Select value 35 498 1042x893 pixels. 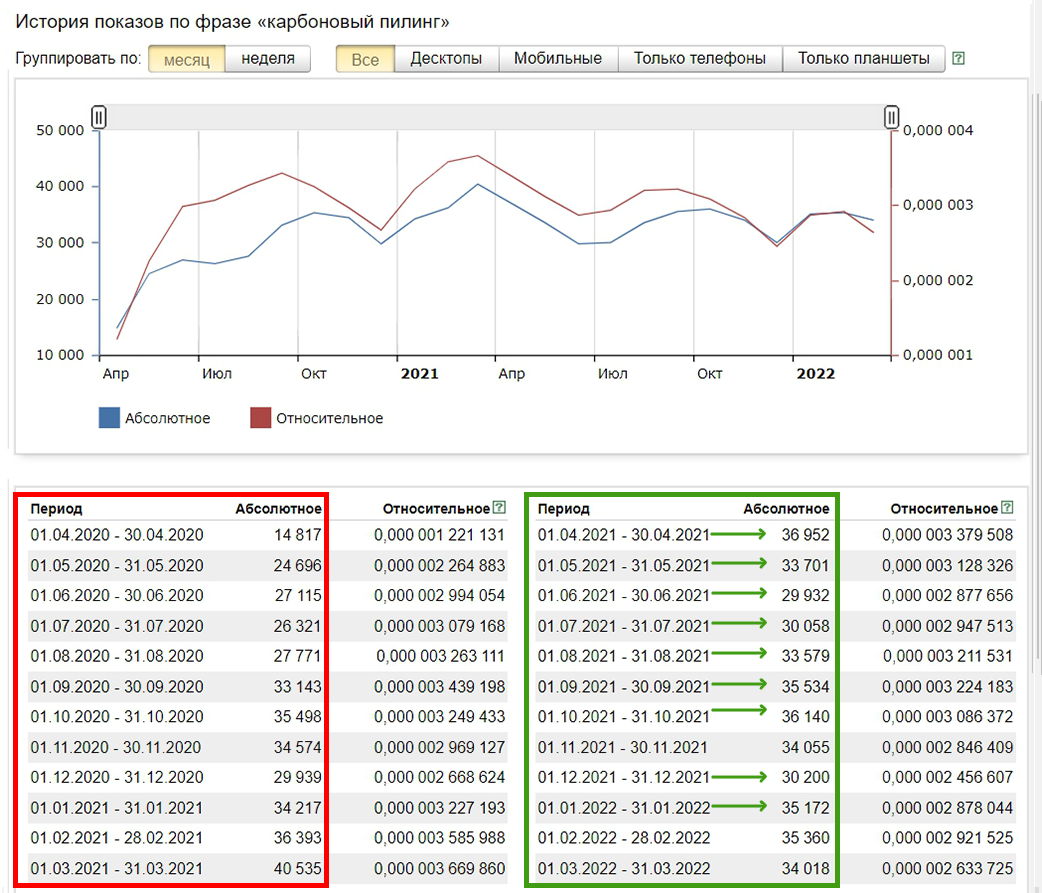point(297,716)
